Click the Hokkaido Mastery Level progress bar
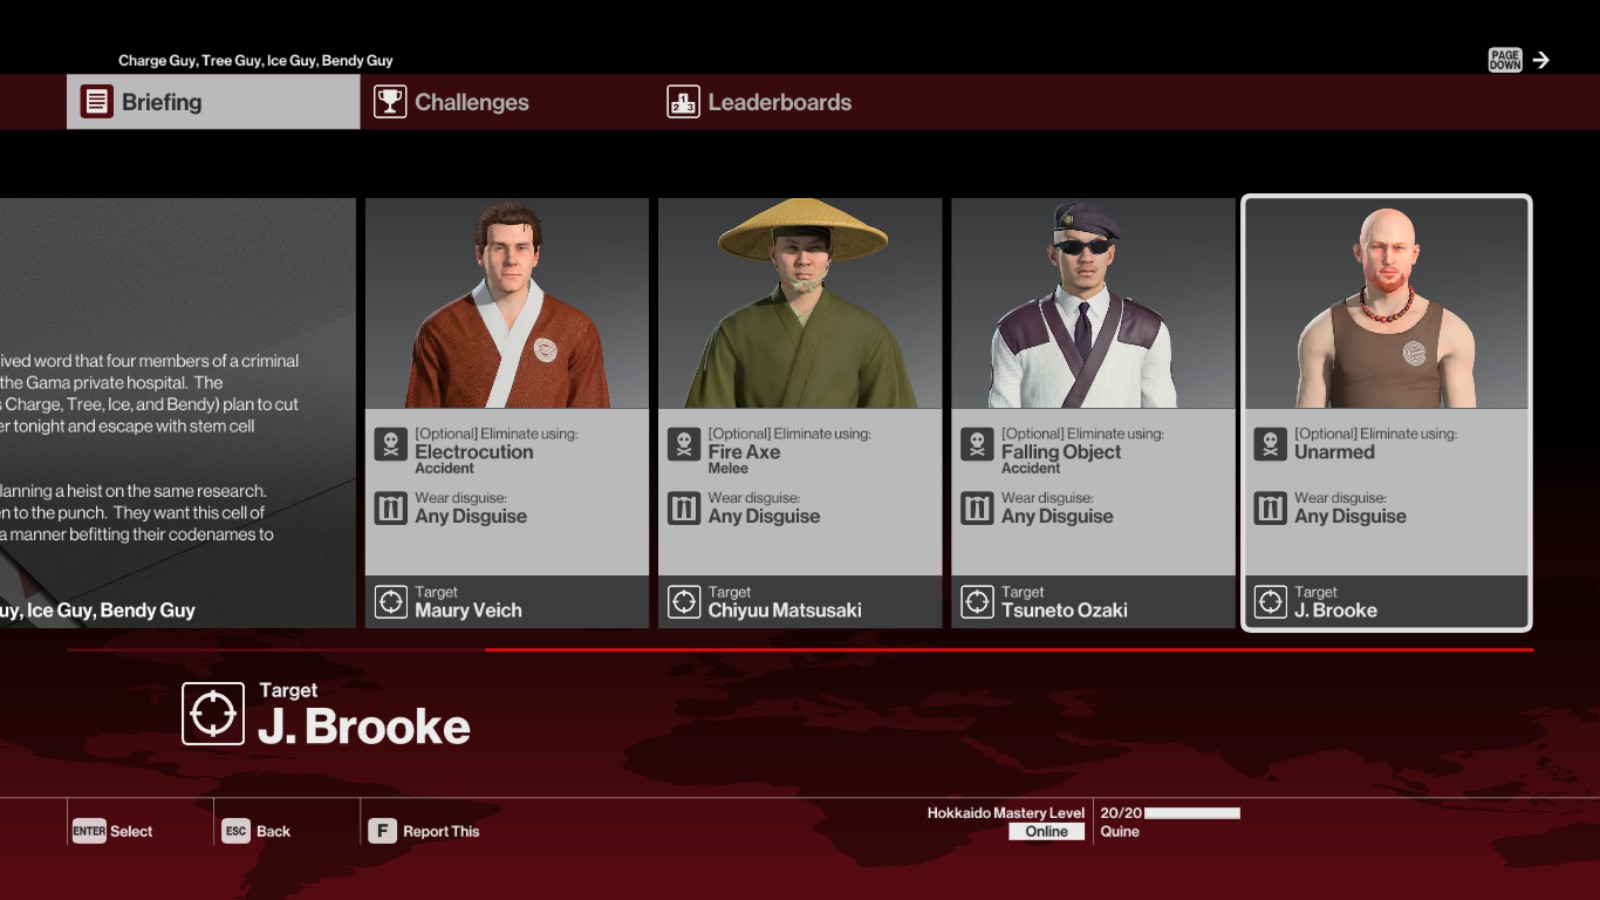 (x=1192, y=813)
